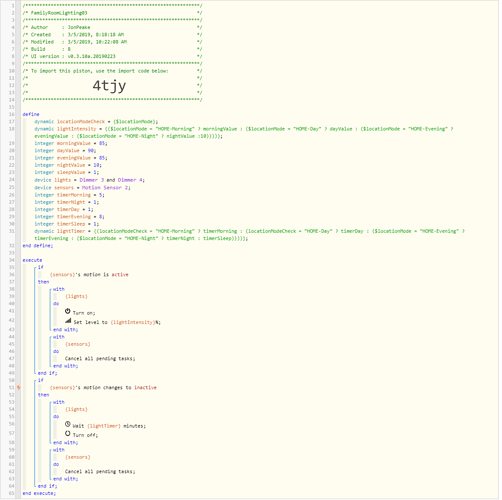
Task: Select the integer timerEvening = 8 line
Action: [x=69, y=217]
